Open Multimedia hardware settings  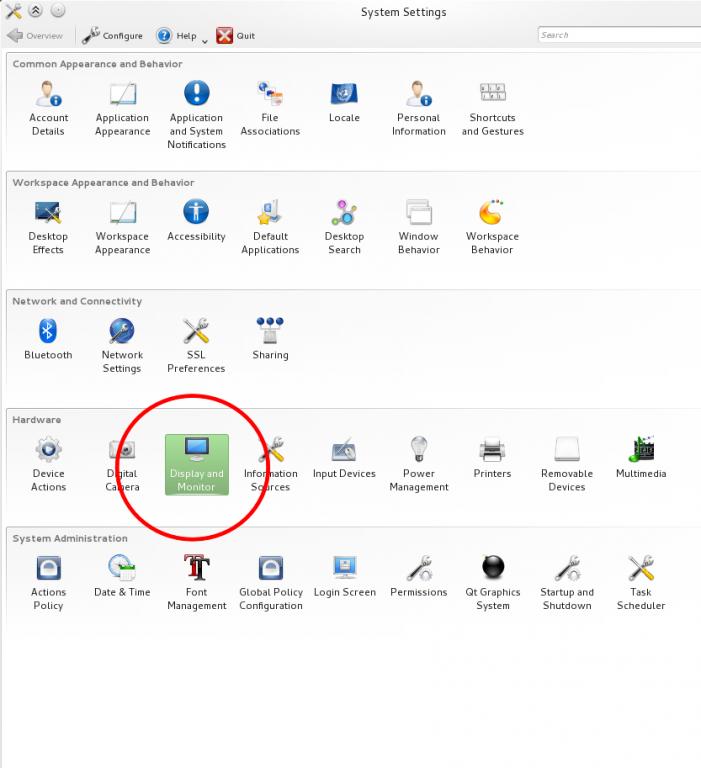(641, 456)
